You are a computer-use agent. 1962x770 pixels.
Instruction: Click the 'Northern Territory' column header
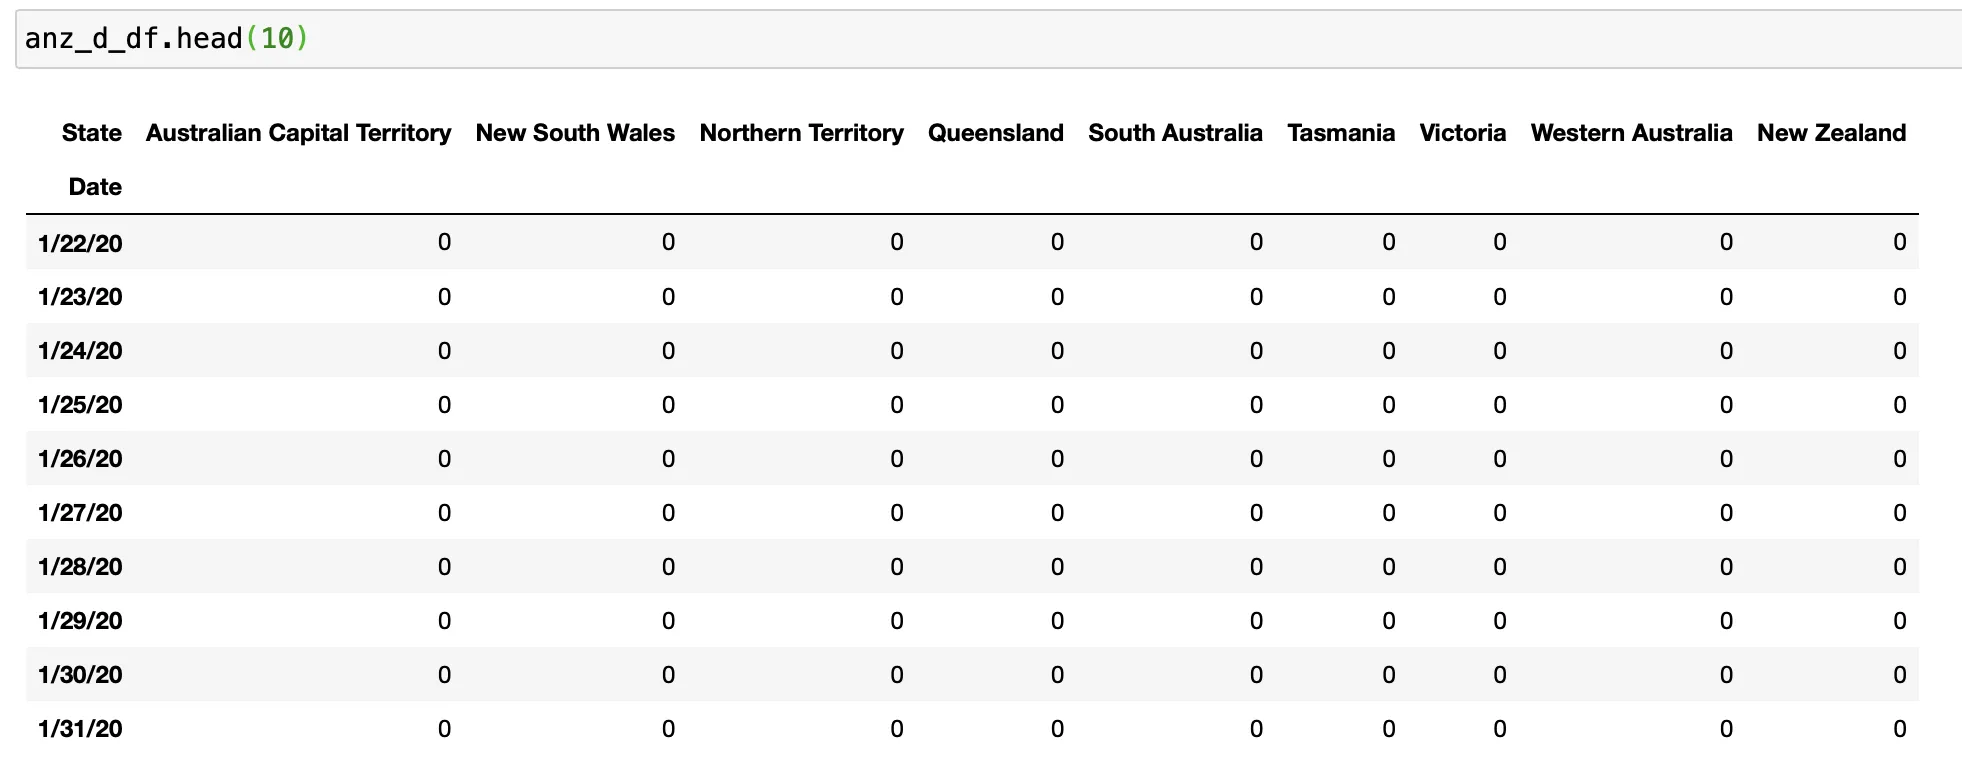point(801,133)
